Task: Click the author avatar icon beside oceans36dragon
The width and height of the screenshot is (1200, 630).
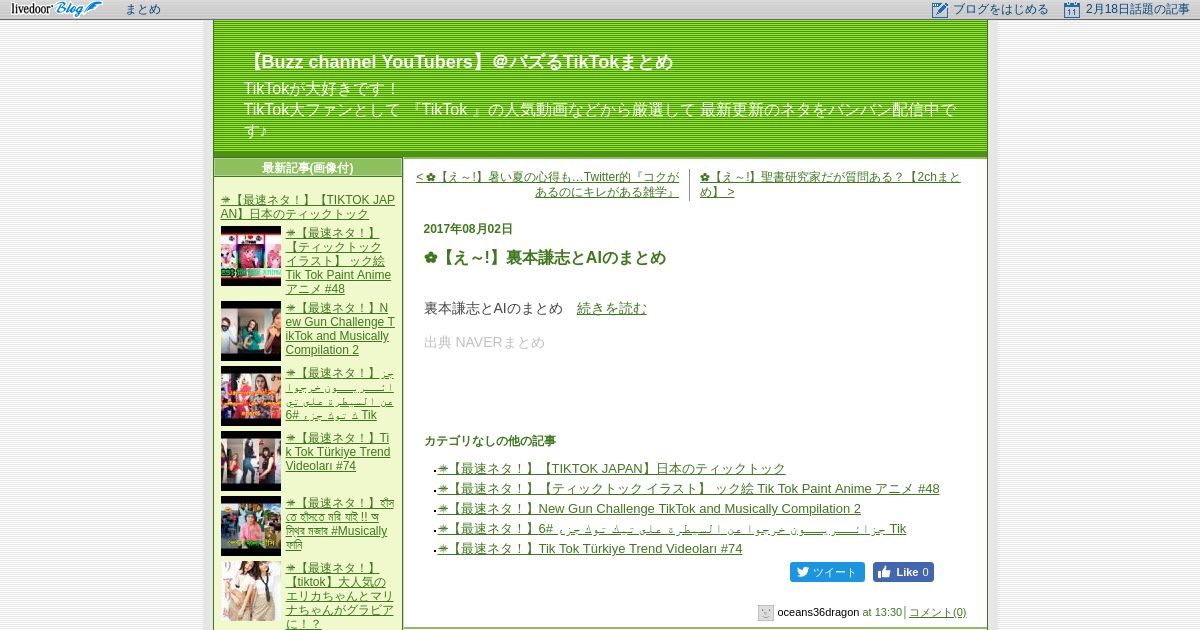Action: [766, 613]
